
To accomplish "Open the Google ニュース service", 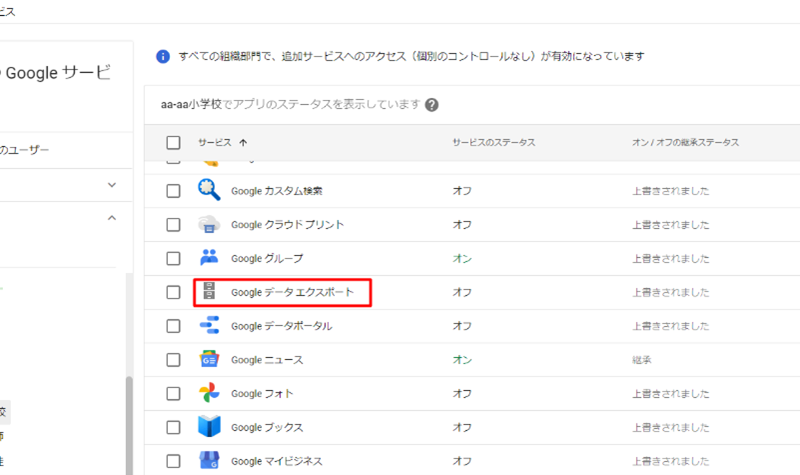I will 267,360.
